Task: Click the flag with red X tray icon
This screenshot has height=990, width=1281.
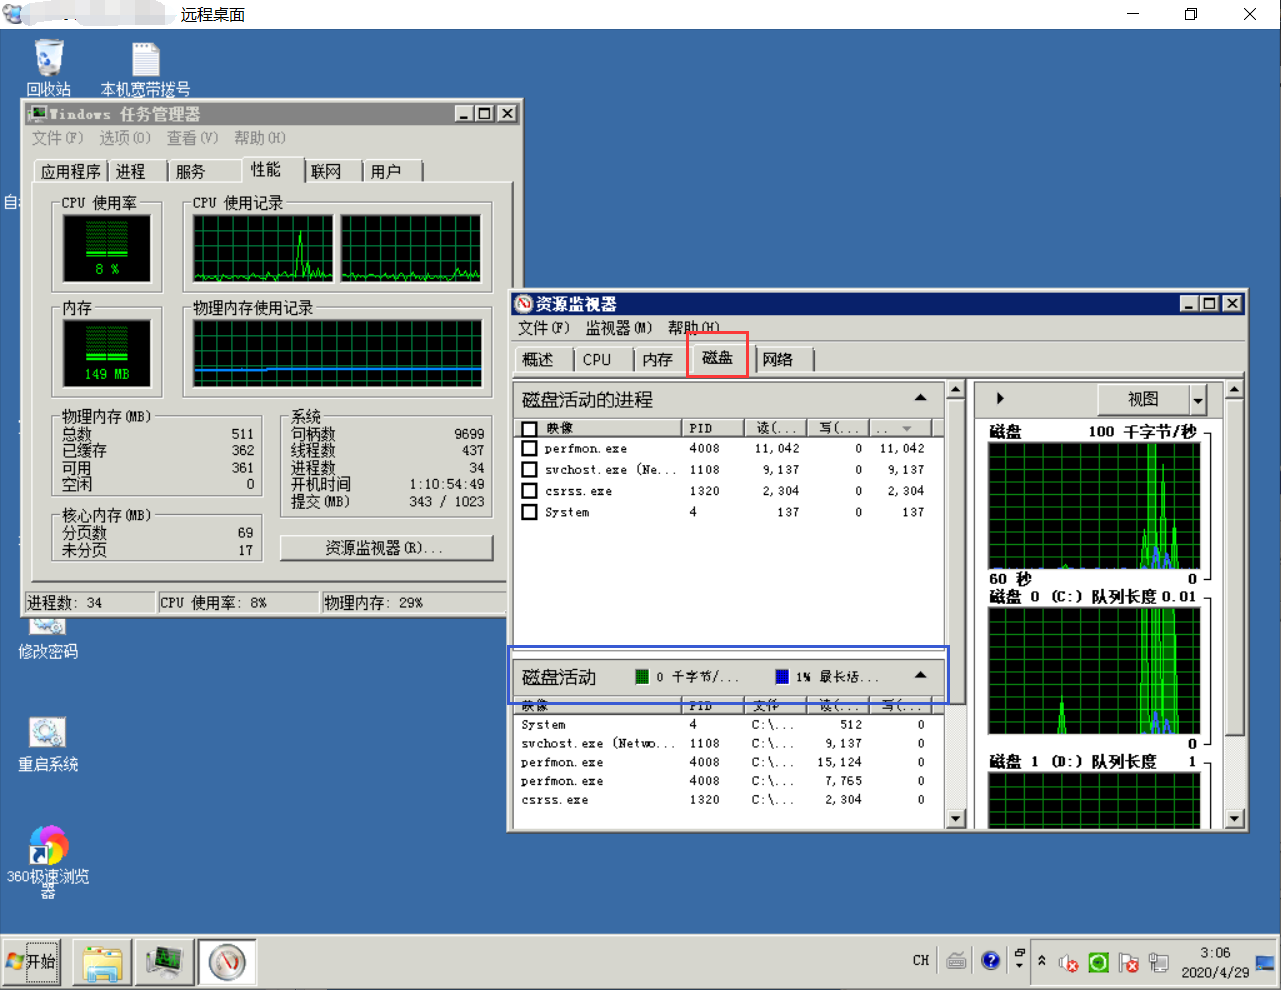Action: (1129, 962)
